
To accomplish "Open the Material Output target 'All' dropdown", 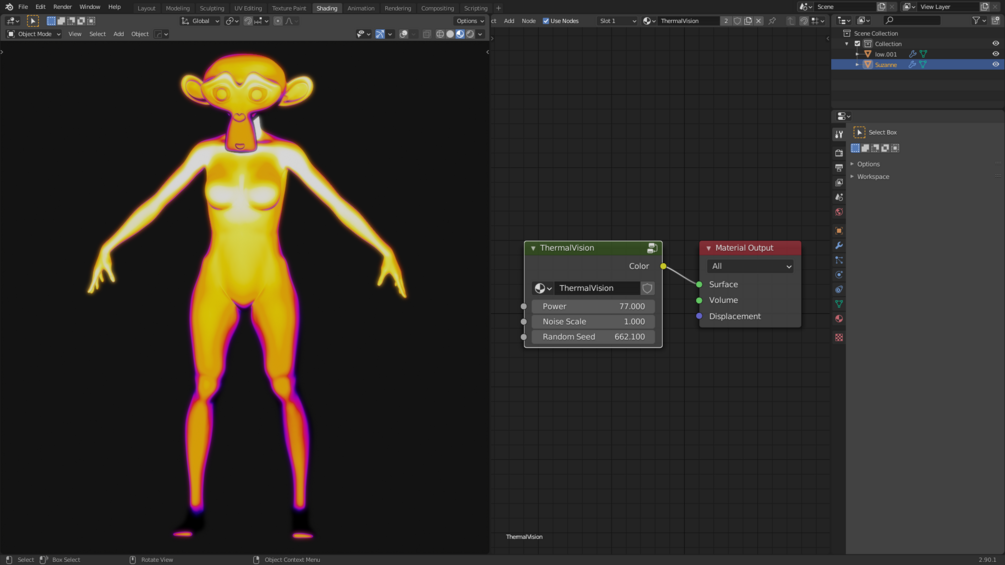I will click(x=750, y=266).
